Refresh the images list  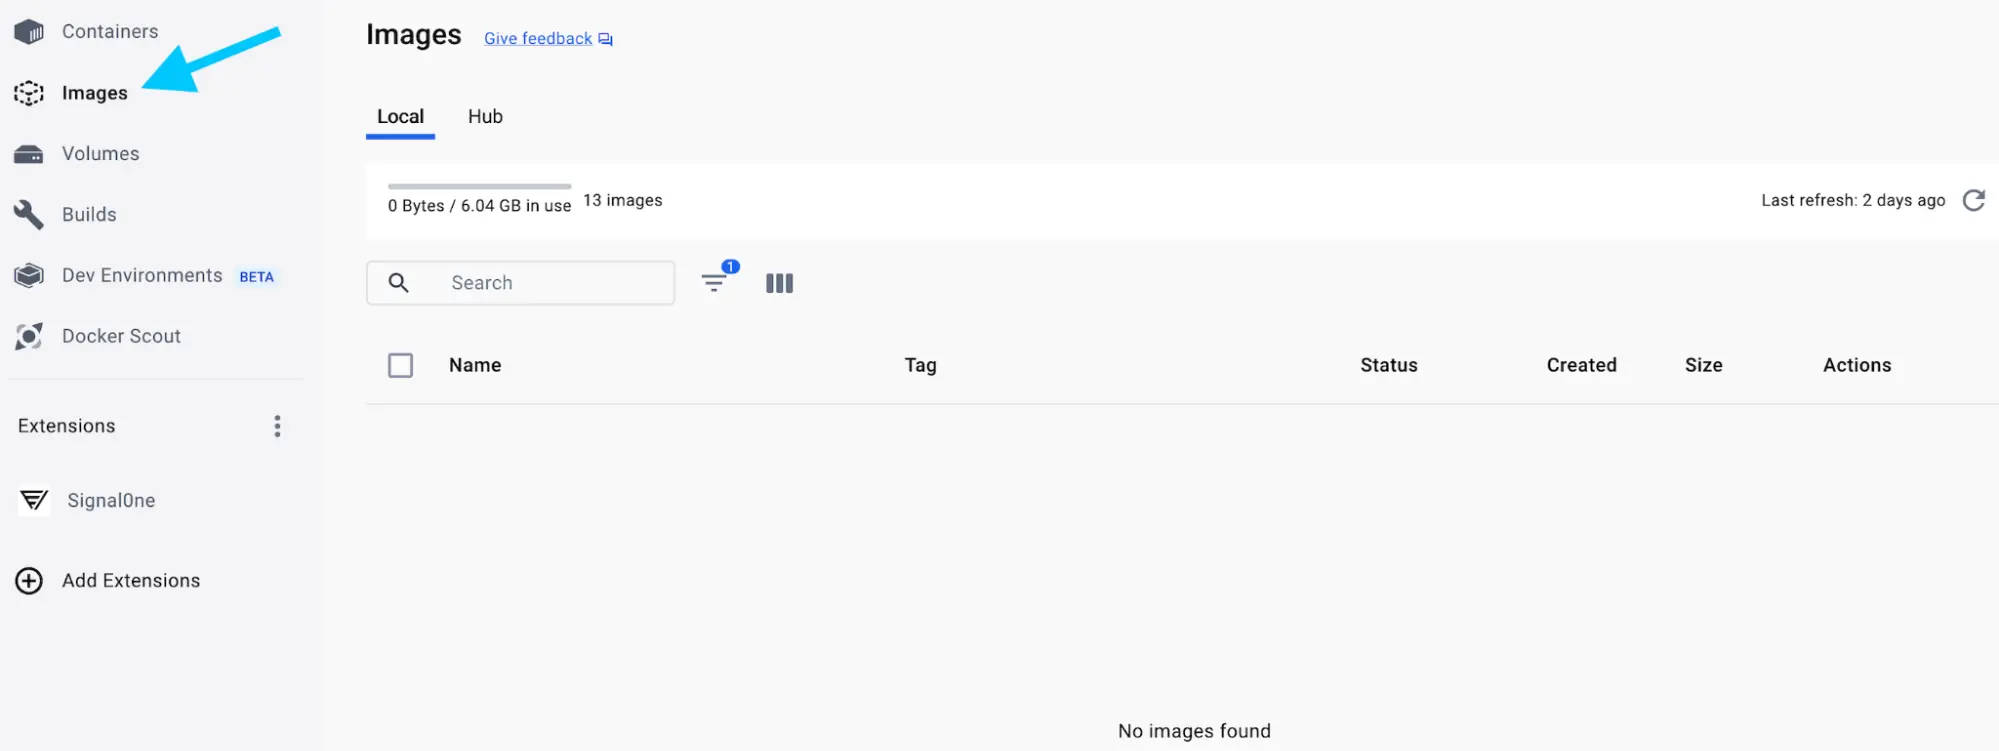point(1973,200)
